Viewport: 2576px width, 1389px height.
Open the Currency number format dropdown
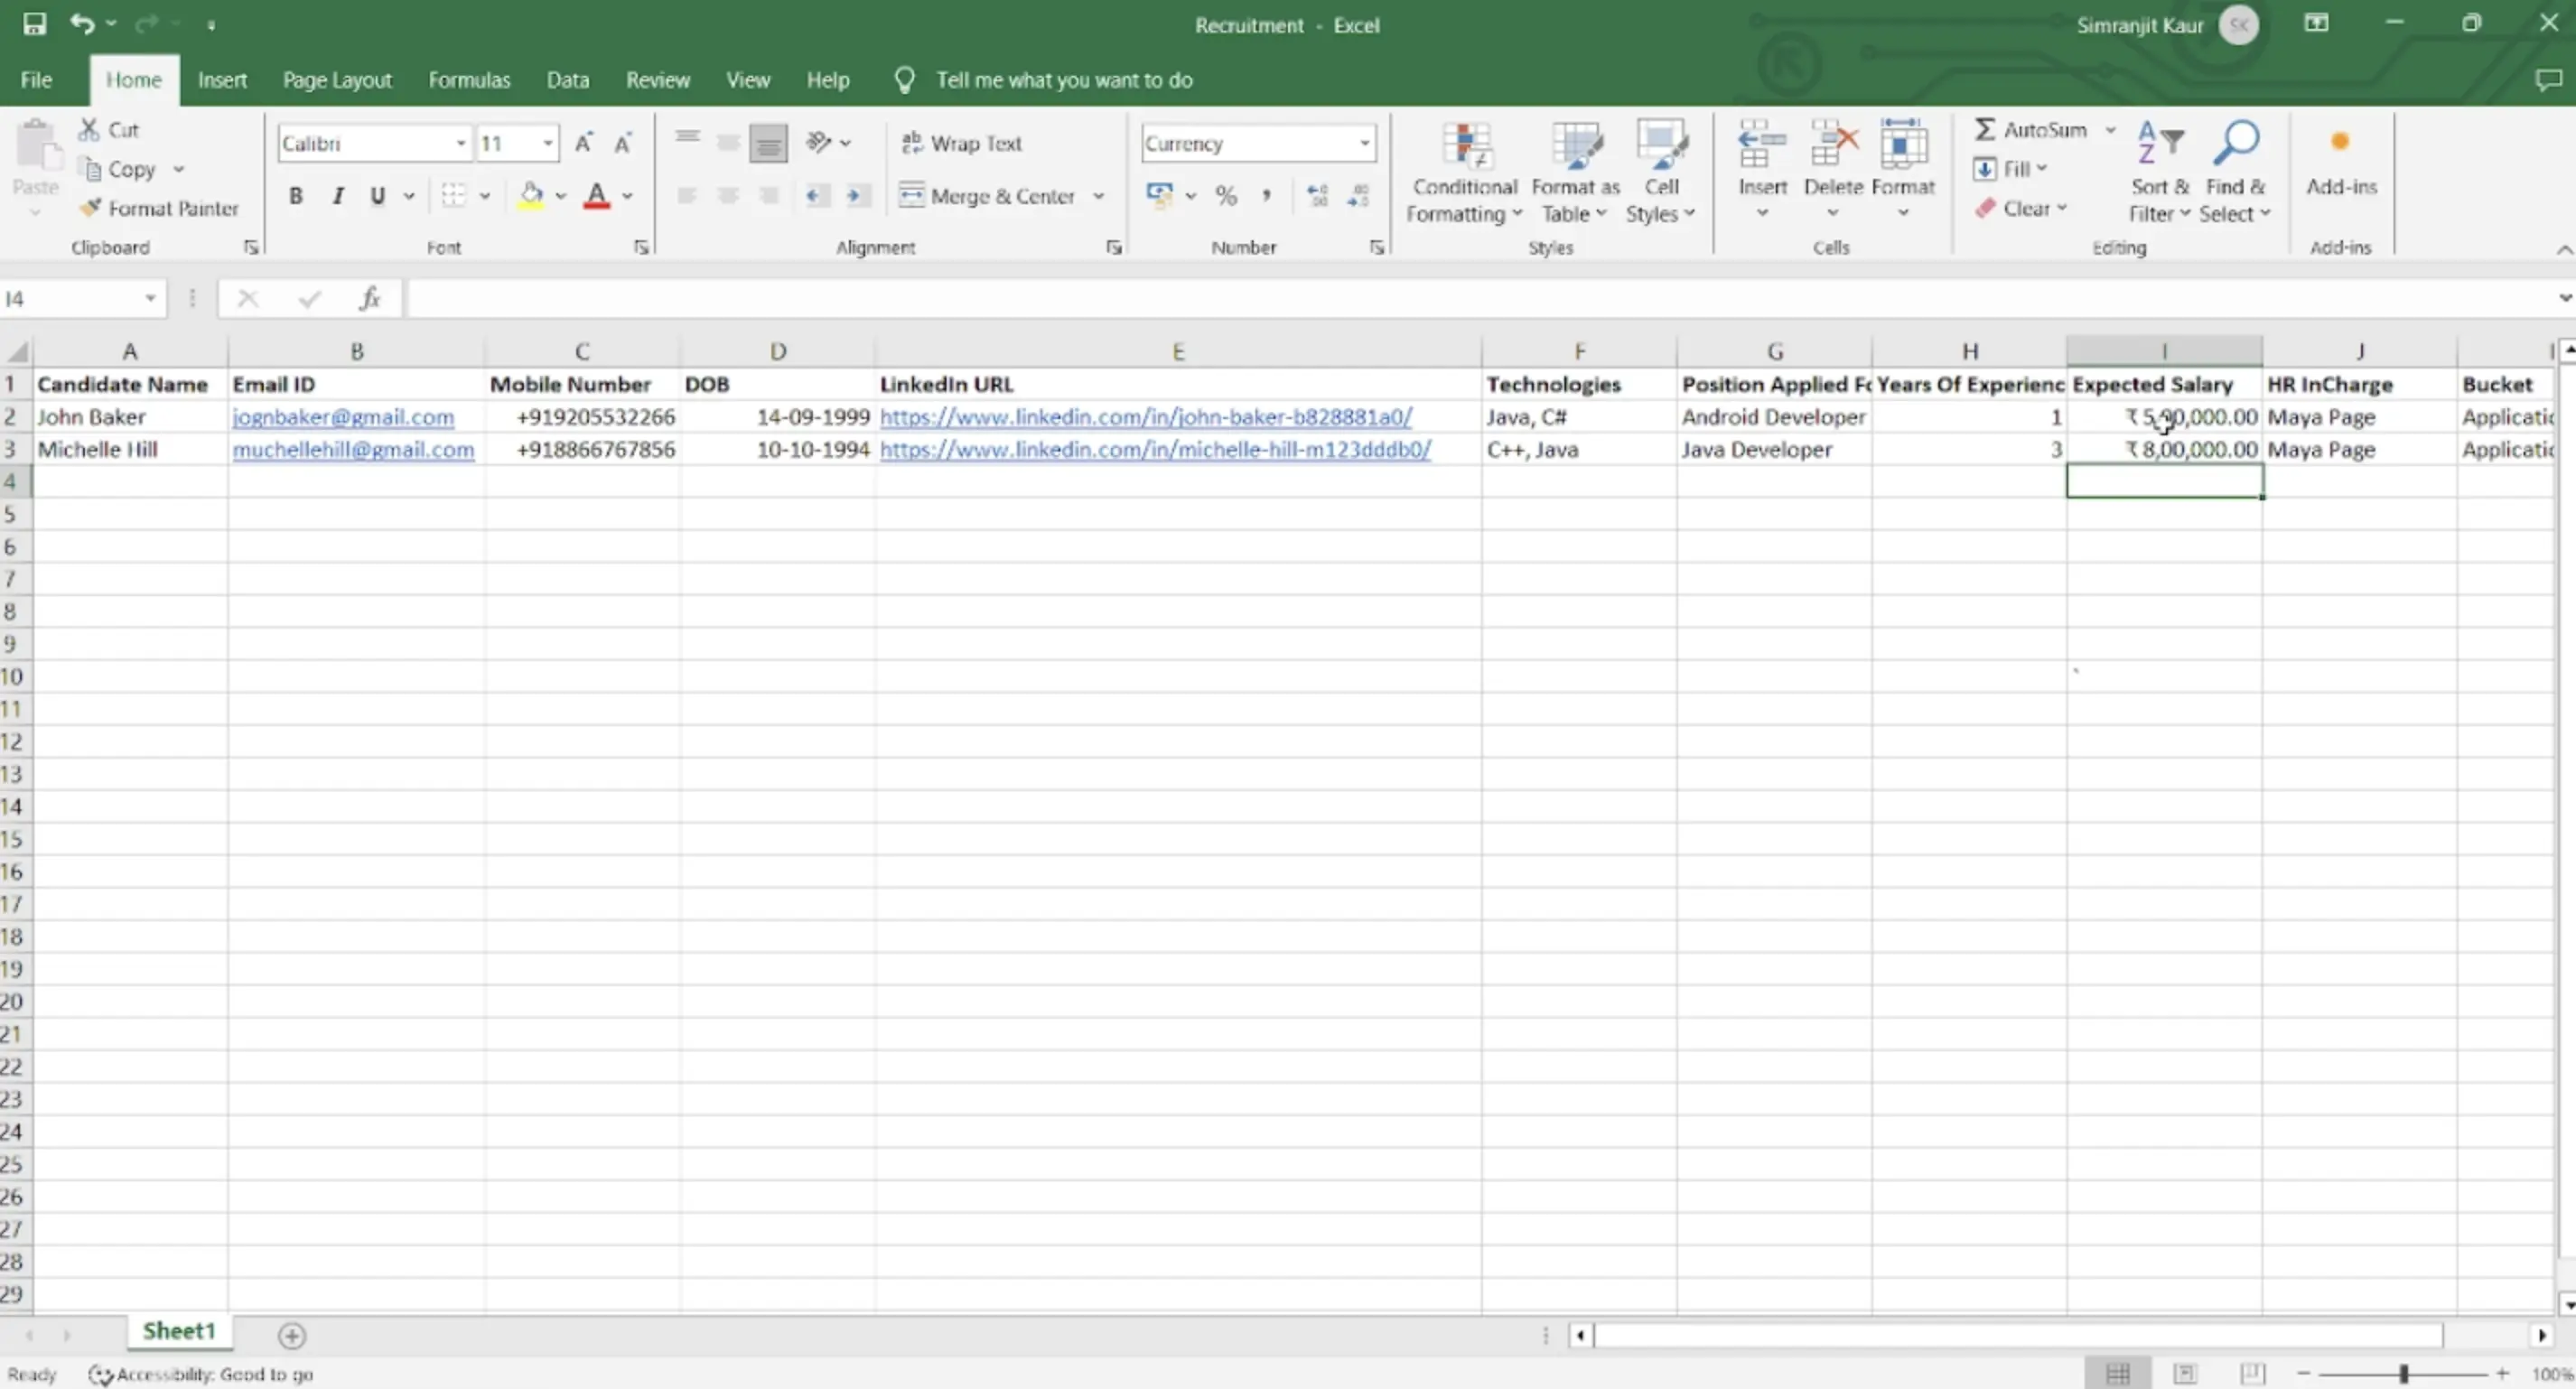(1364, 143)
